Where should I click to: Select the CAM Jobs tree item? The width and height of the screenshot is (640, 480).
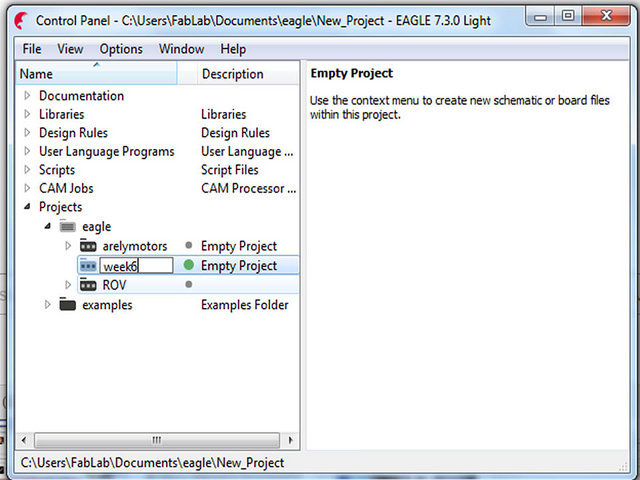pos(66,188)
